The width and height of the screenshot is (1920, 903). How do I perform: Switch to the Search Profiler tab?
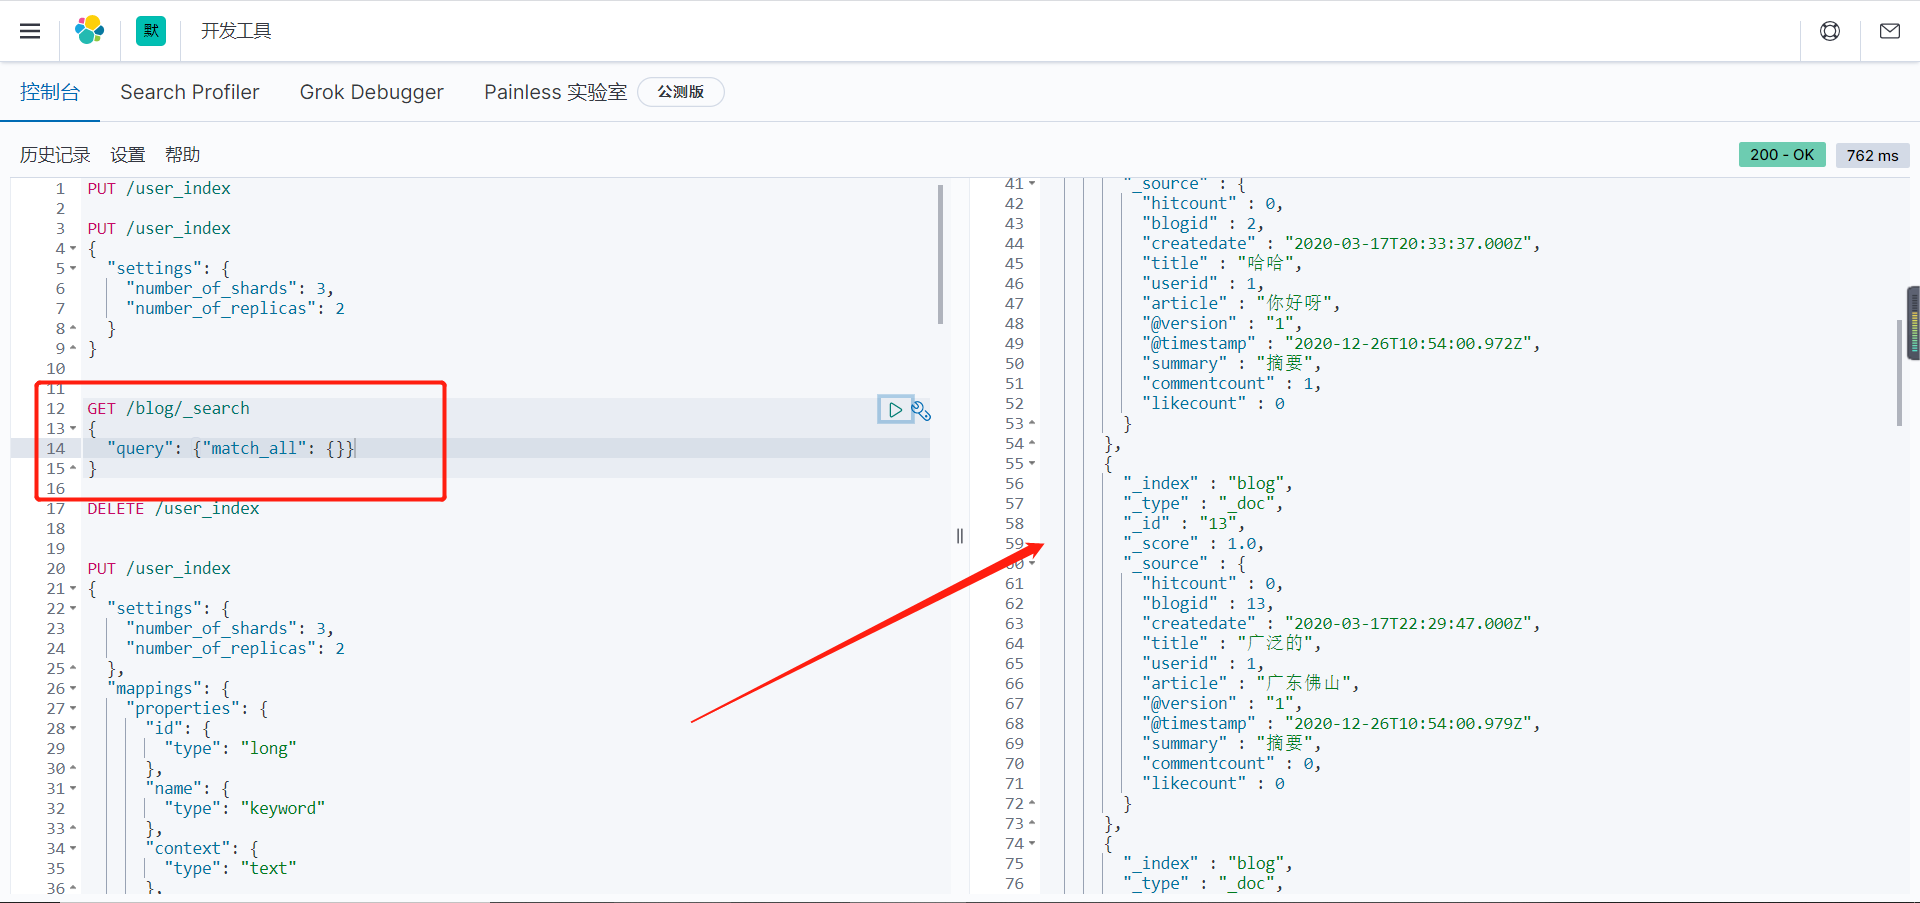pyautogui.click(x=190, y=92)
